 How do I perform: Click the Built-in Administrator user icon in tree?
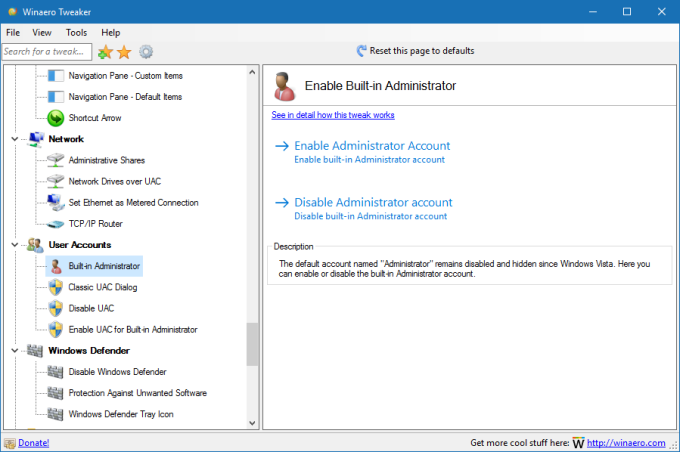coord(56,266)
